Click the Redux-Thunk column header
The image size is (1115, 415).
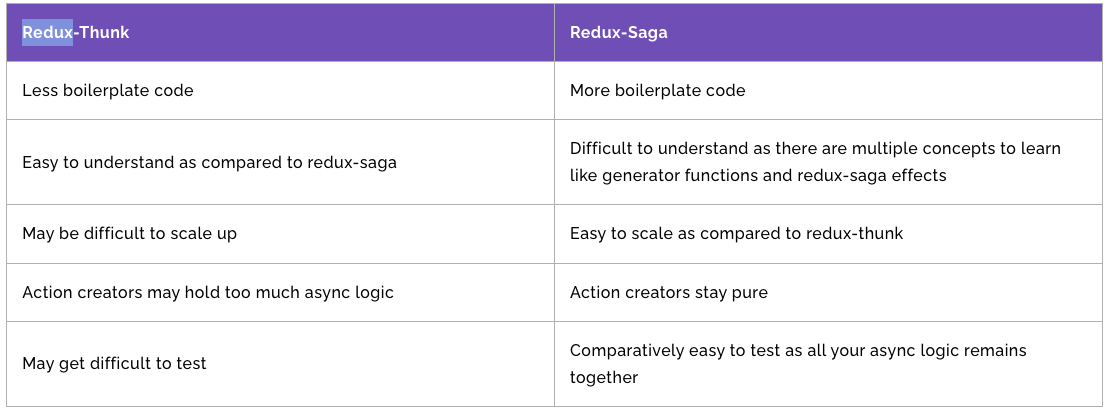pos(280,33)
